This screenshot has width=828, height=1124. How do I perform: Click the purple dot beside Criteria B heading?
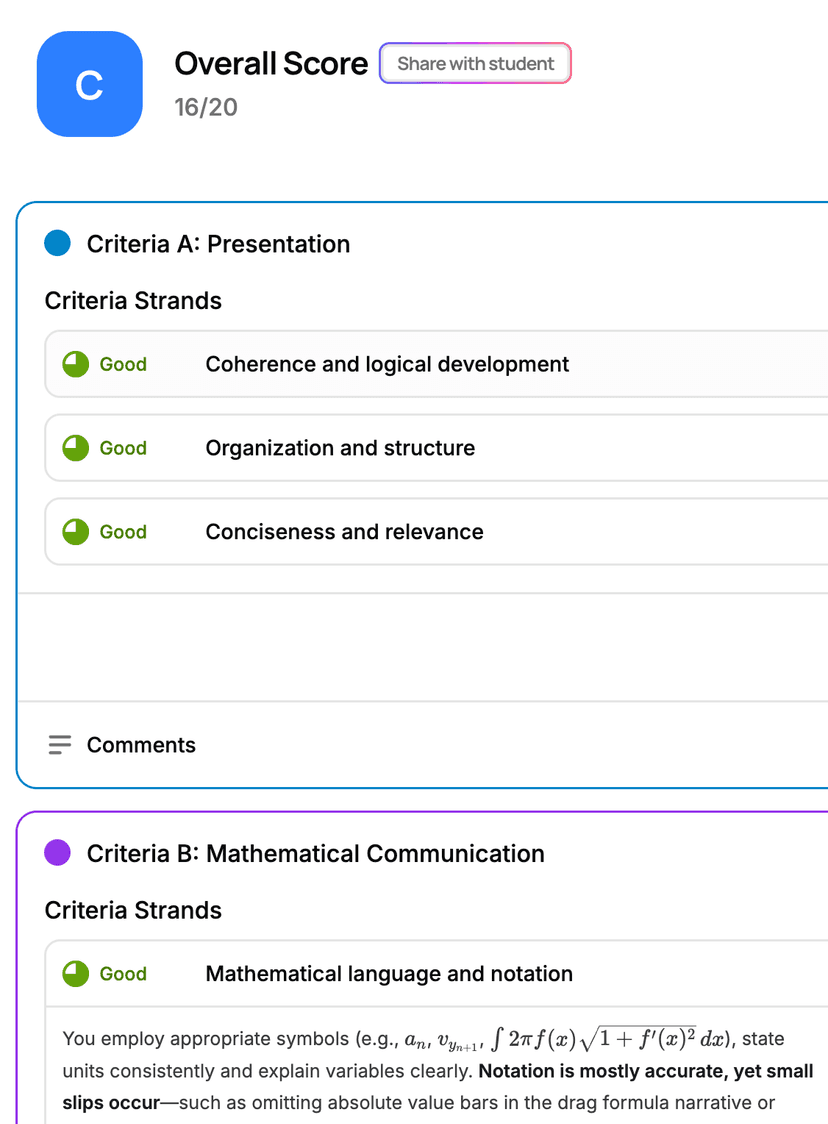[x=57, y=853]
